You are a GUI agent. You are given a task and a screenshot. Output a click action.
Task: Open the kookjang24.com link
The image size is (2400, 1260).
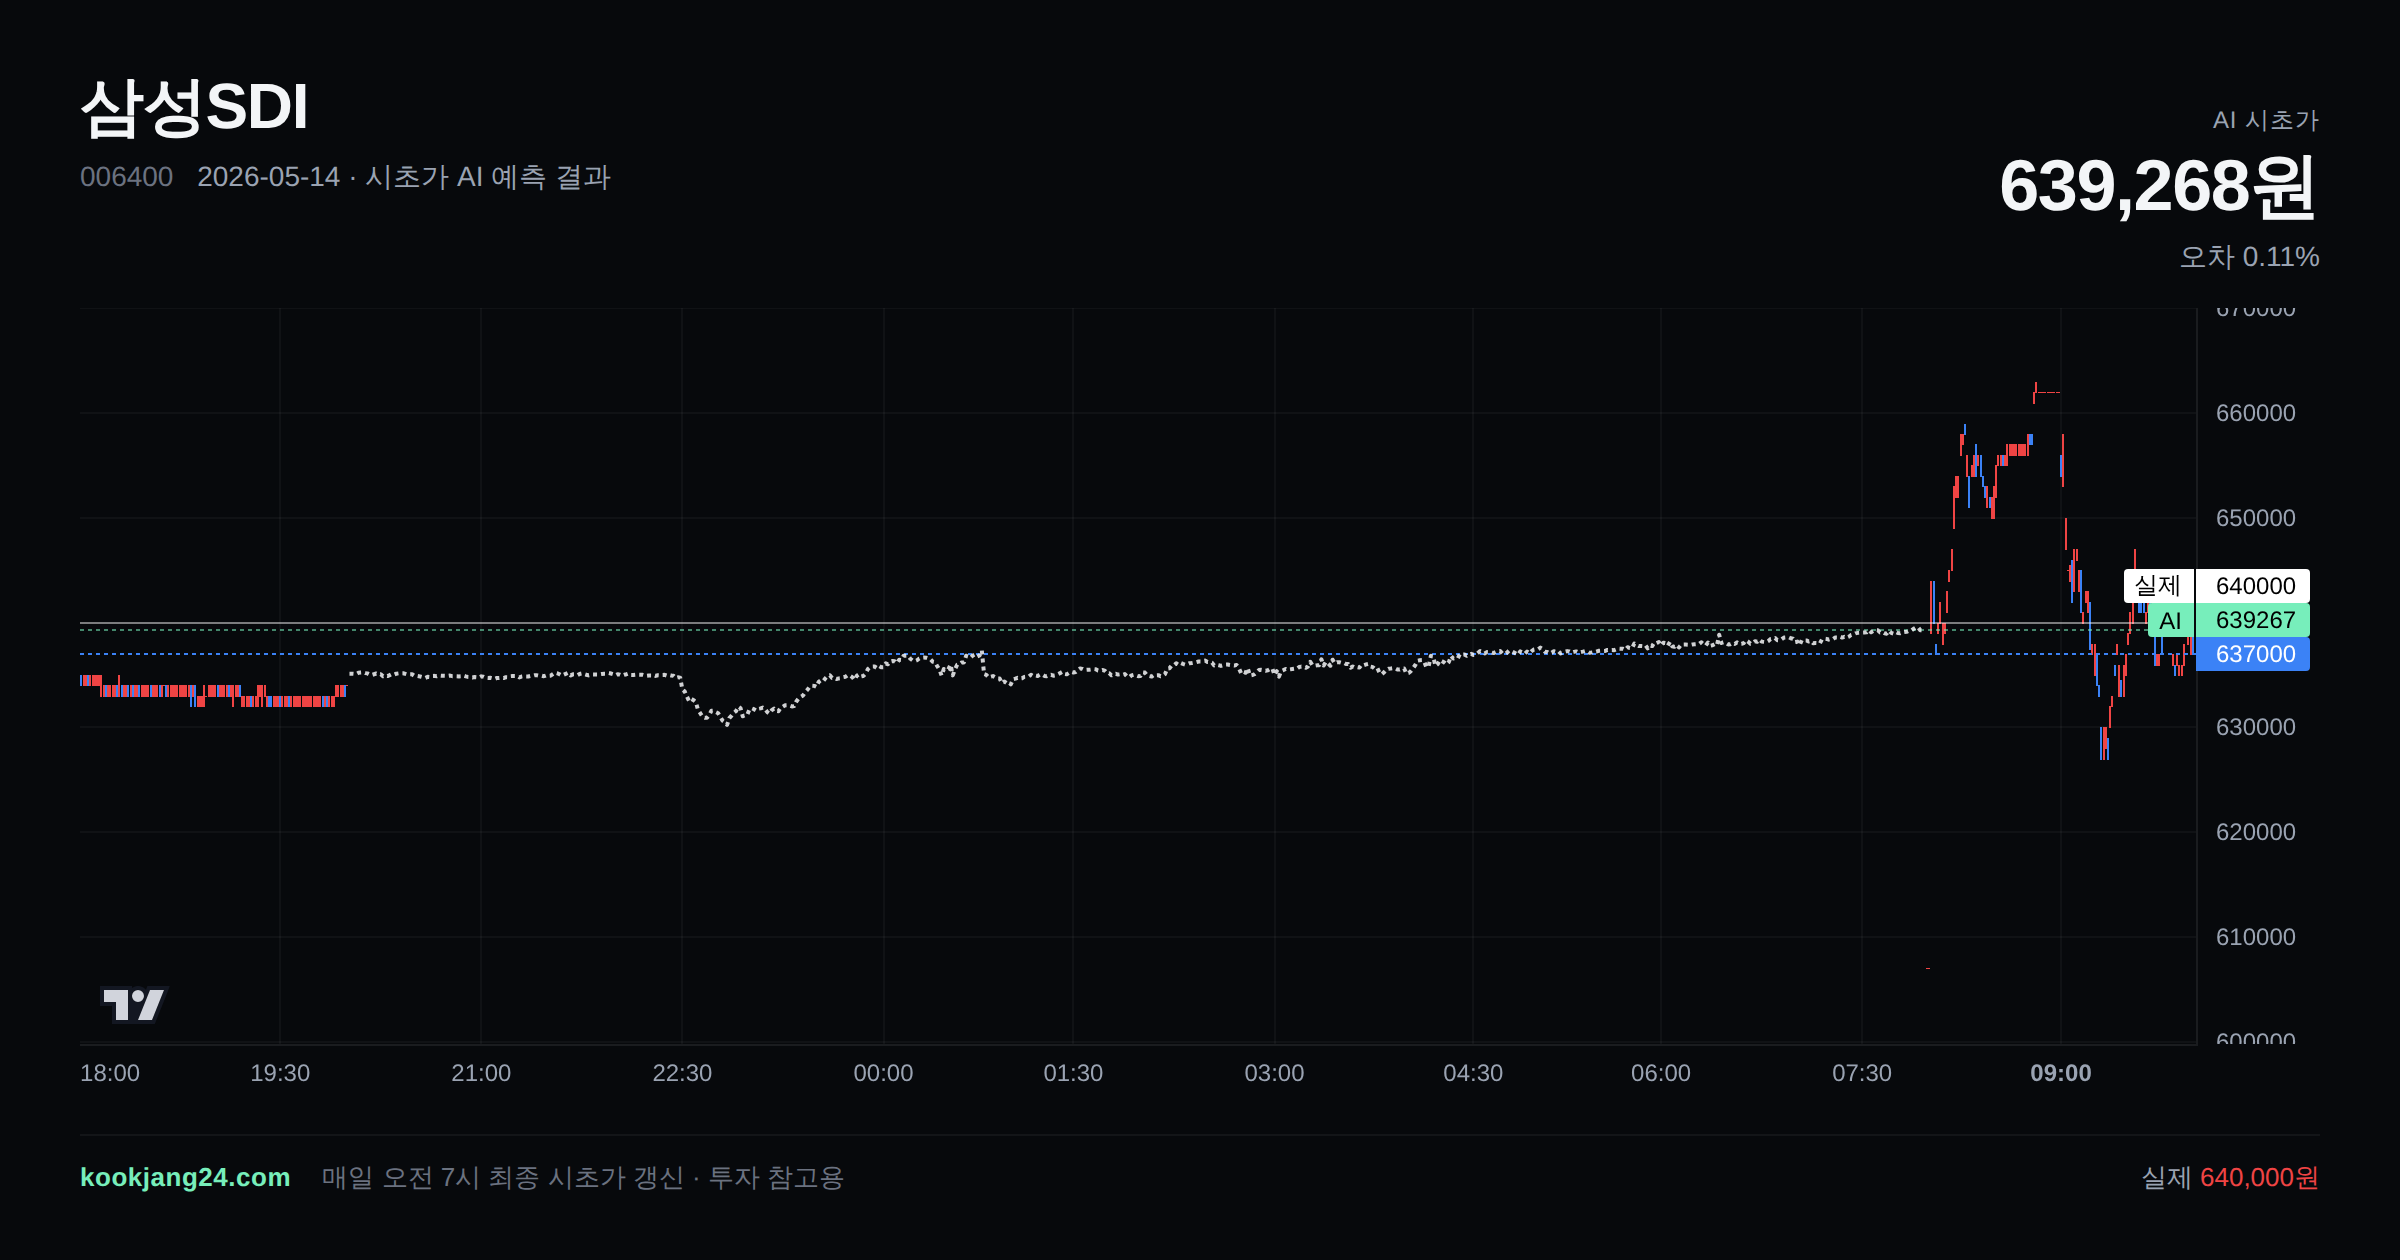185,1177
